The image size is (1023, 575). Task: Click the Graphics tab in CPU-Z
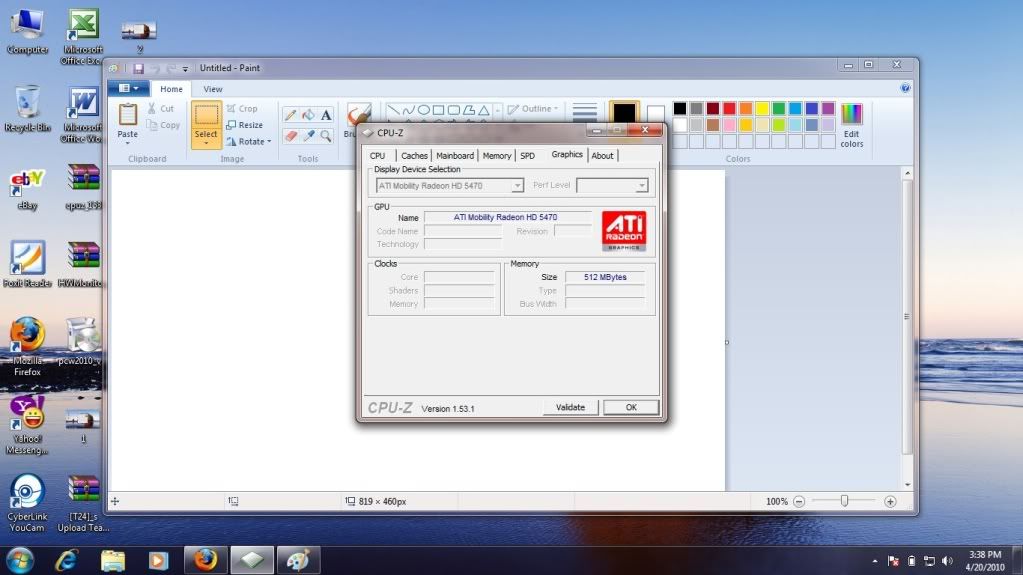click(566, 154)
